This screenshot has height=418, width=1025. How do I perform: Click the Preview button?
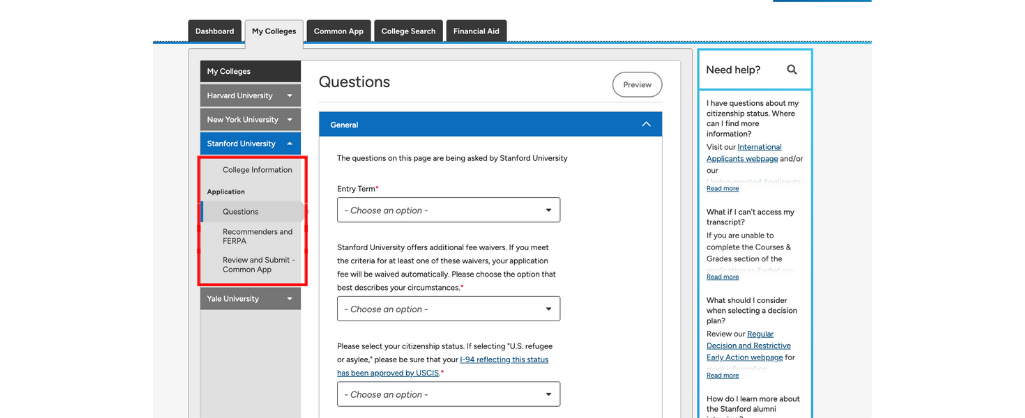point(637,84)
